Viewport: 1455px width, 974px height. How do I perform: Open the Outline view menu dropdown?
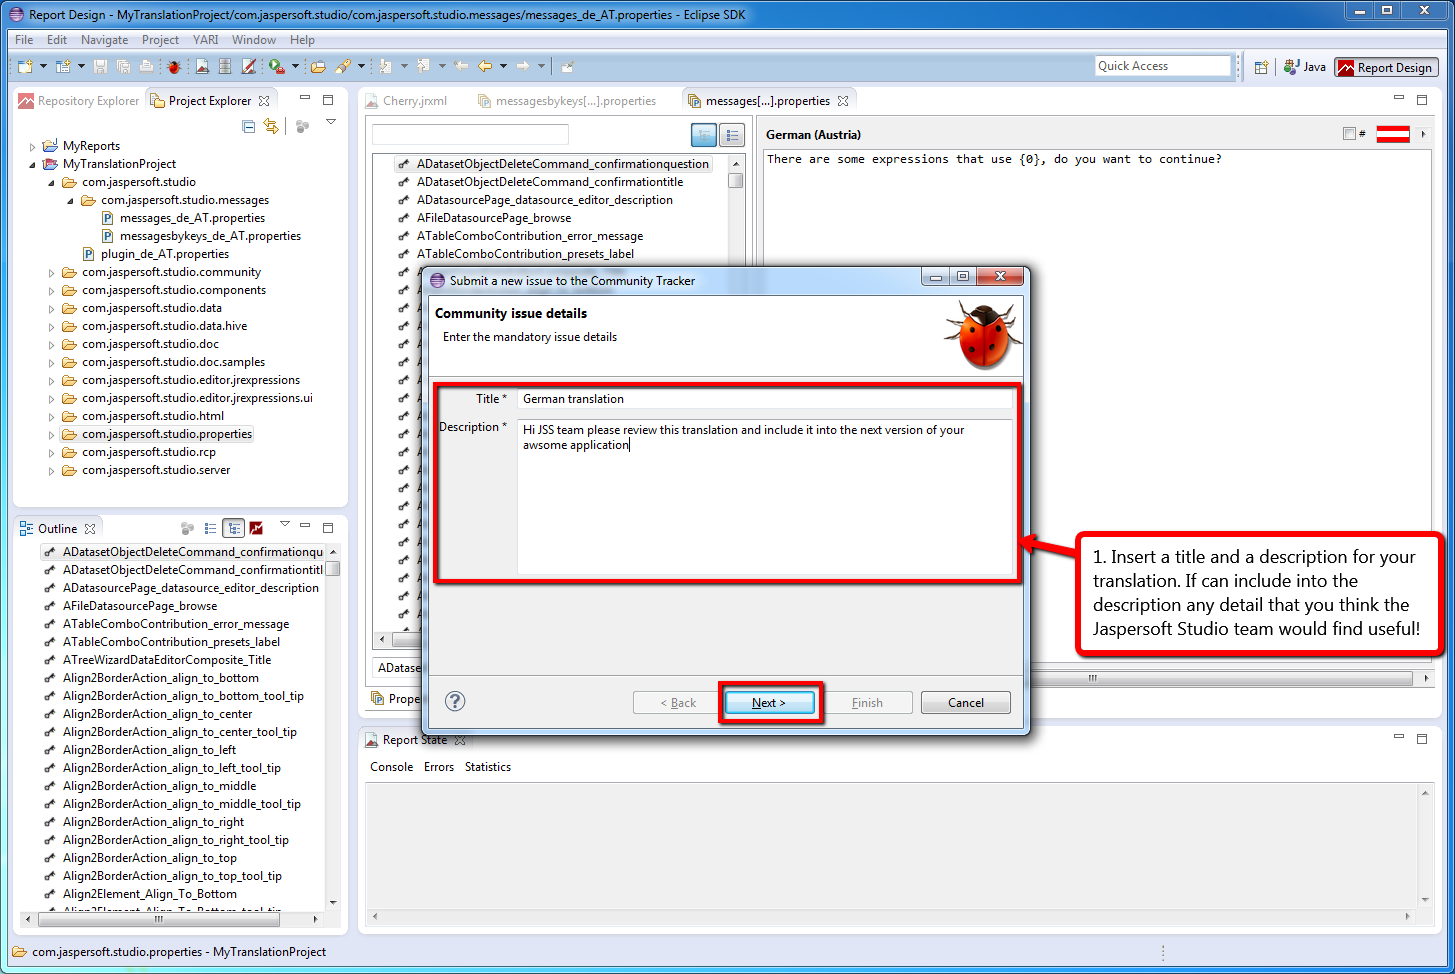(285, 525)
